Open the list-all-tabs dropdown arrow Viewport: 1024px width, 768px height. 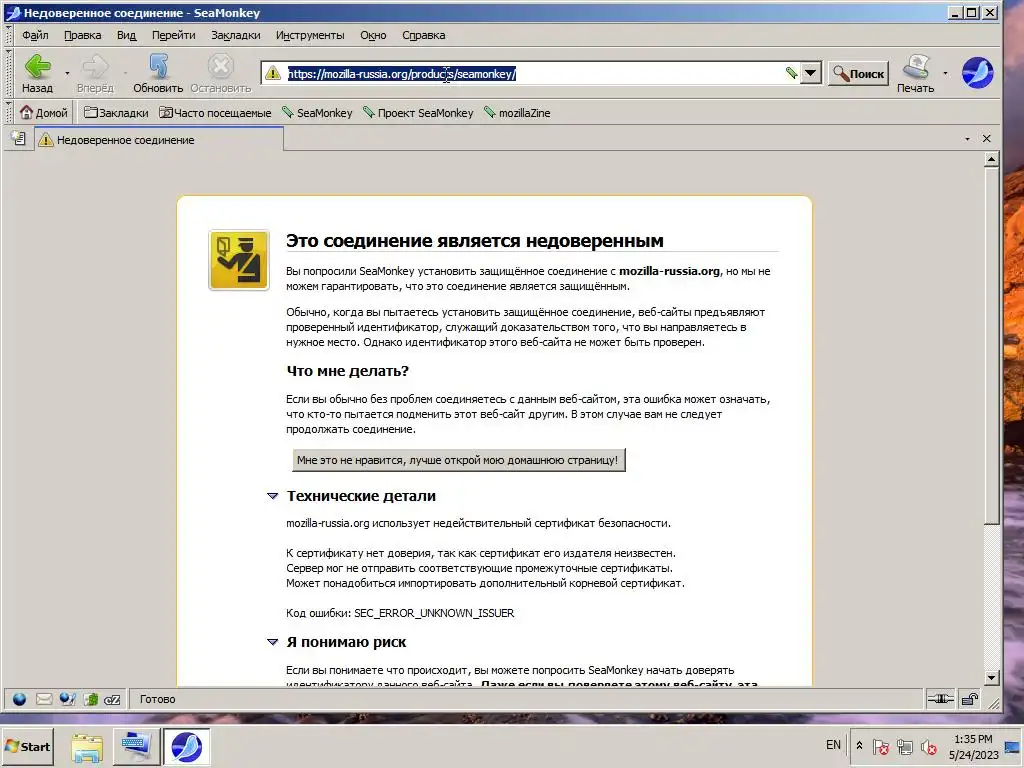click(x=967, y=138)
